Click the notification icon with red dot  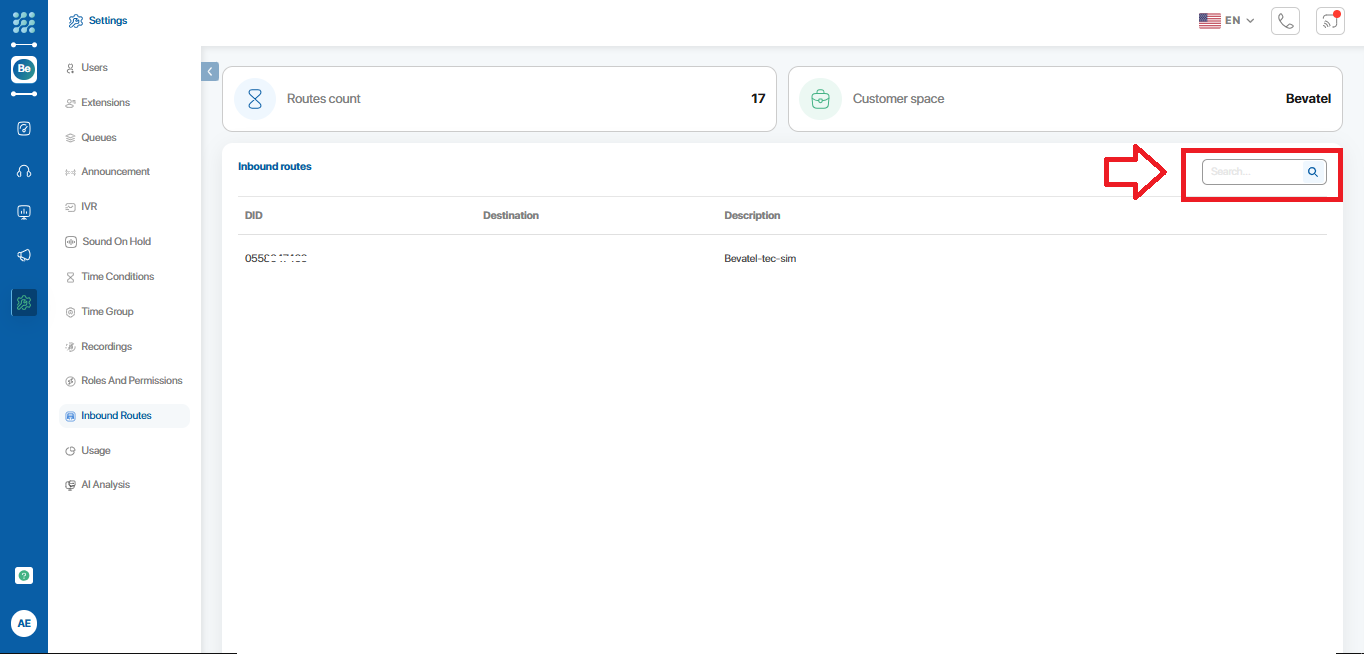click(x=1330, y=21)
